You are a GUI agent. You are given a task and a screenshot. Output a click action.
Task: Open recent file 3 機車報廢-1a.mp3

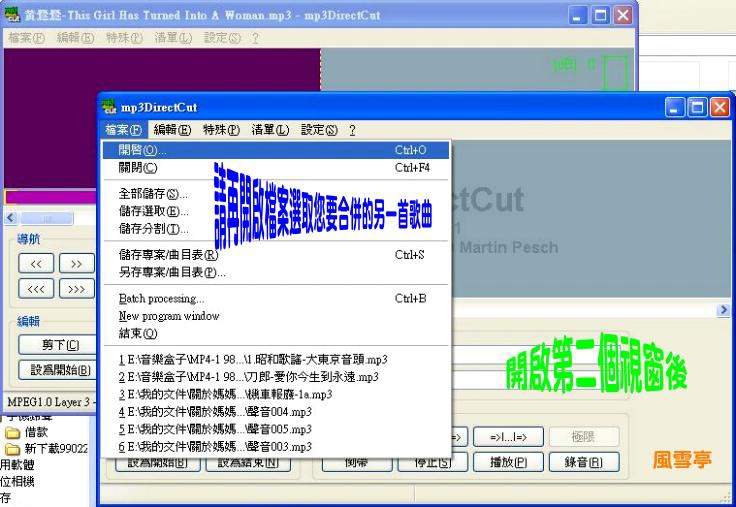(x=276, y=394)
